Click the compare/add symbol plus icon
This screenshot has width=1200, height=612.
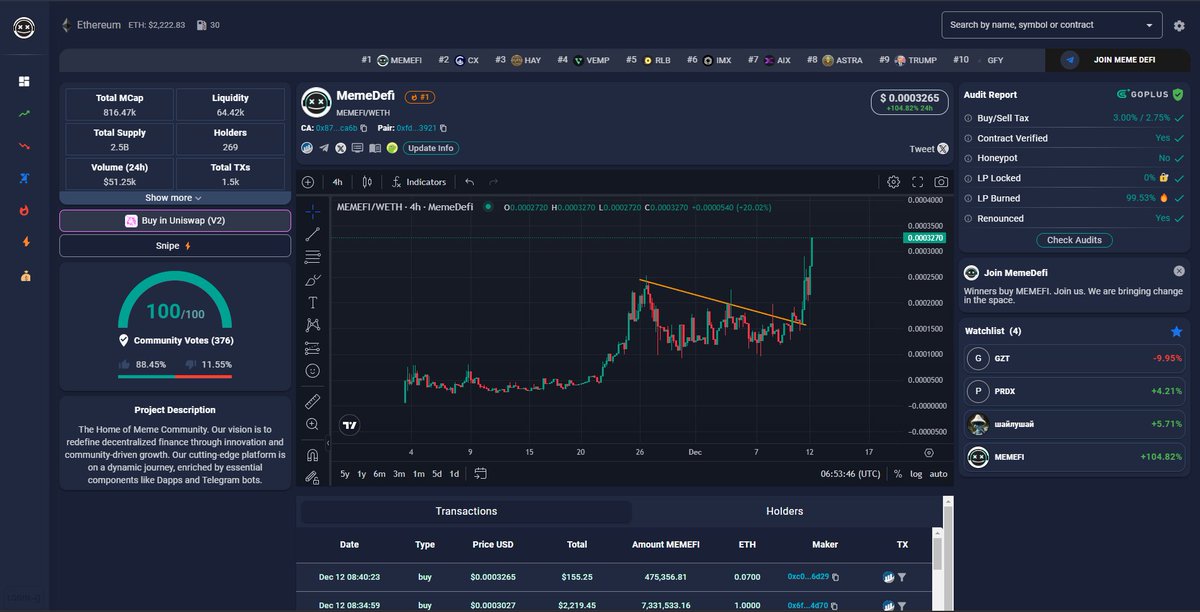(x=308, y=182)
